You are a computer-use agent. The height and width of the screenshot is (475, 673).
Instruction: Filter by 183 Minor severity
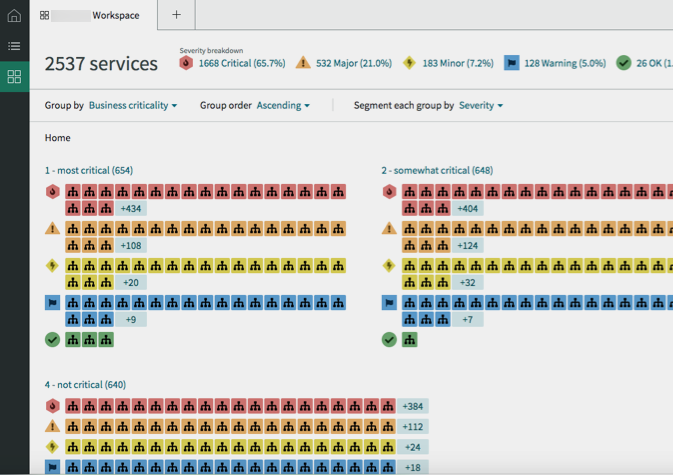click(458, 64)
